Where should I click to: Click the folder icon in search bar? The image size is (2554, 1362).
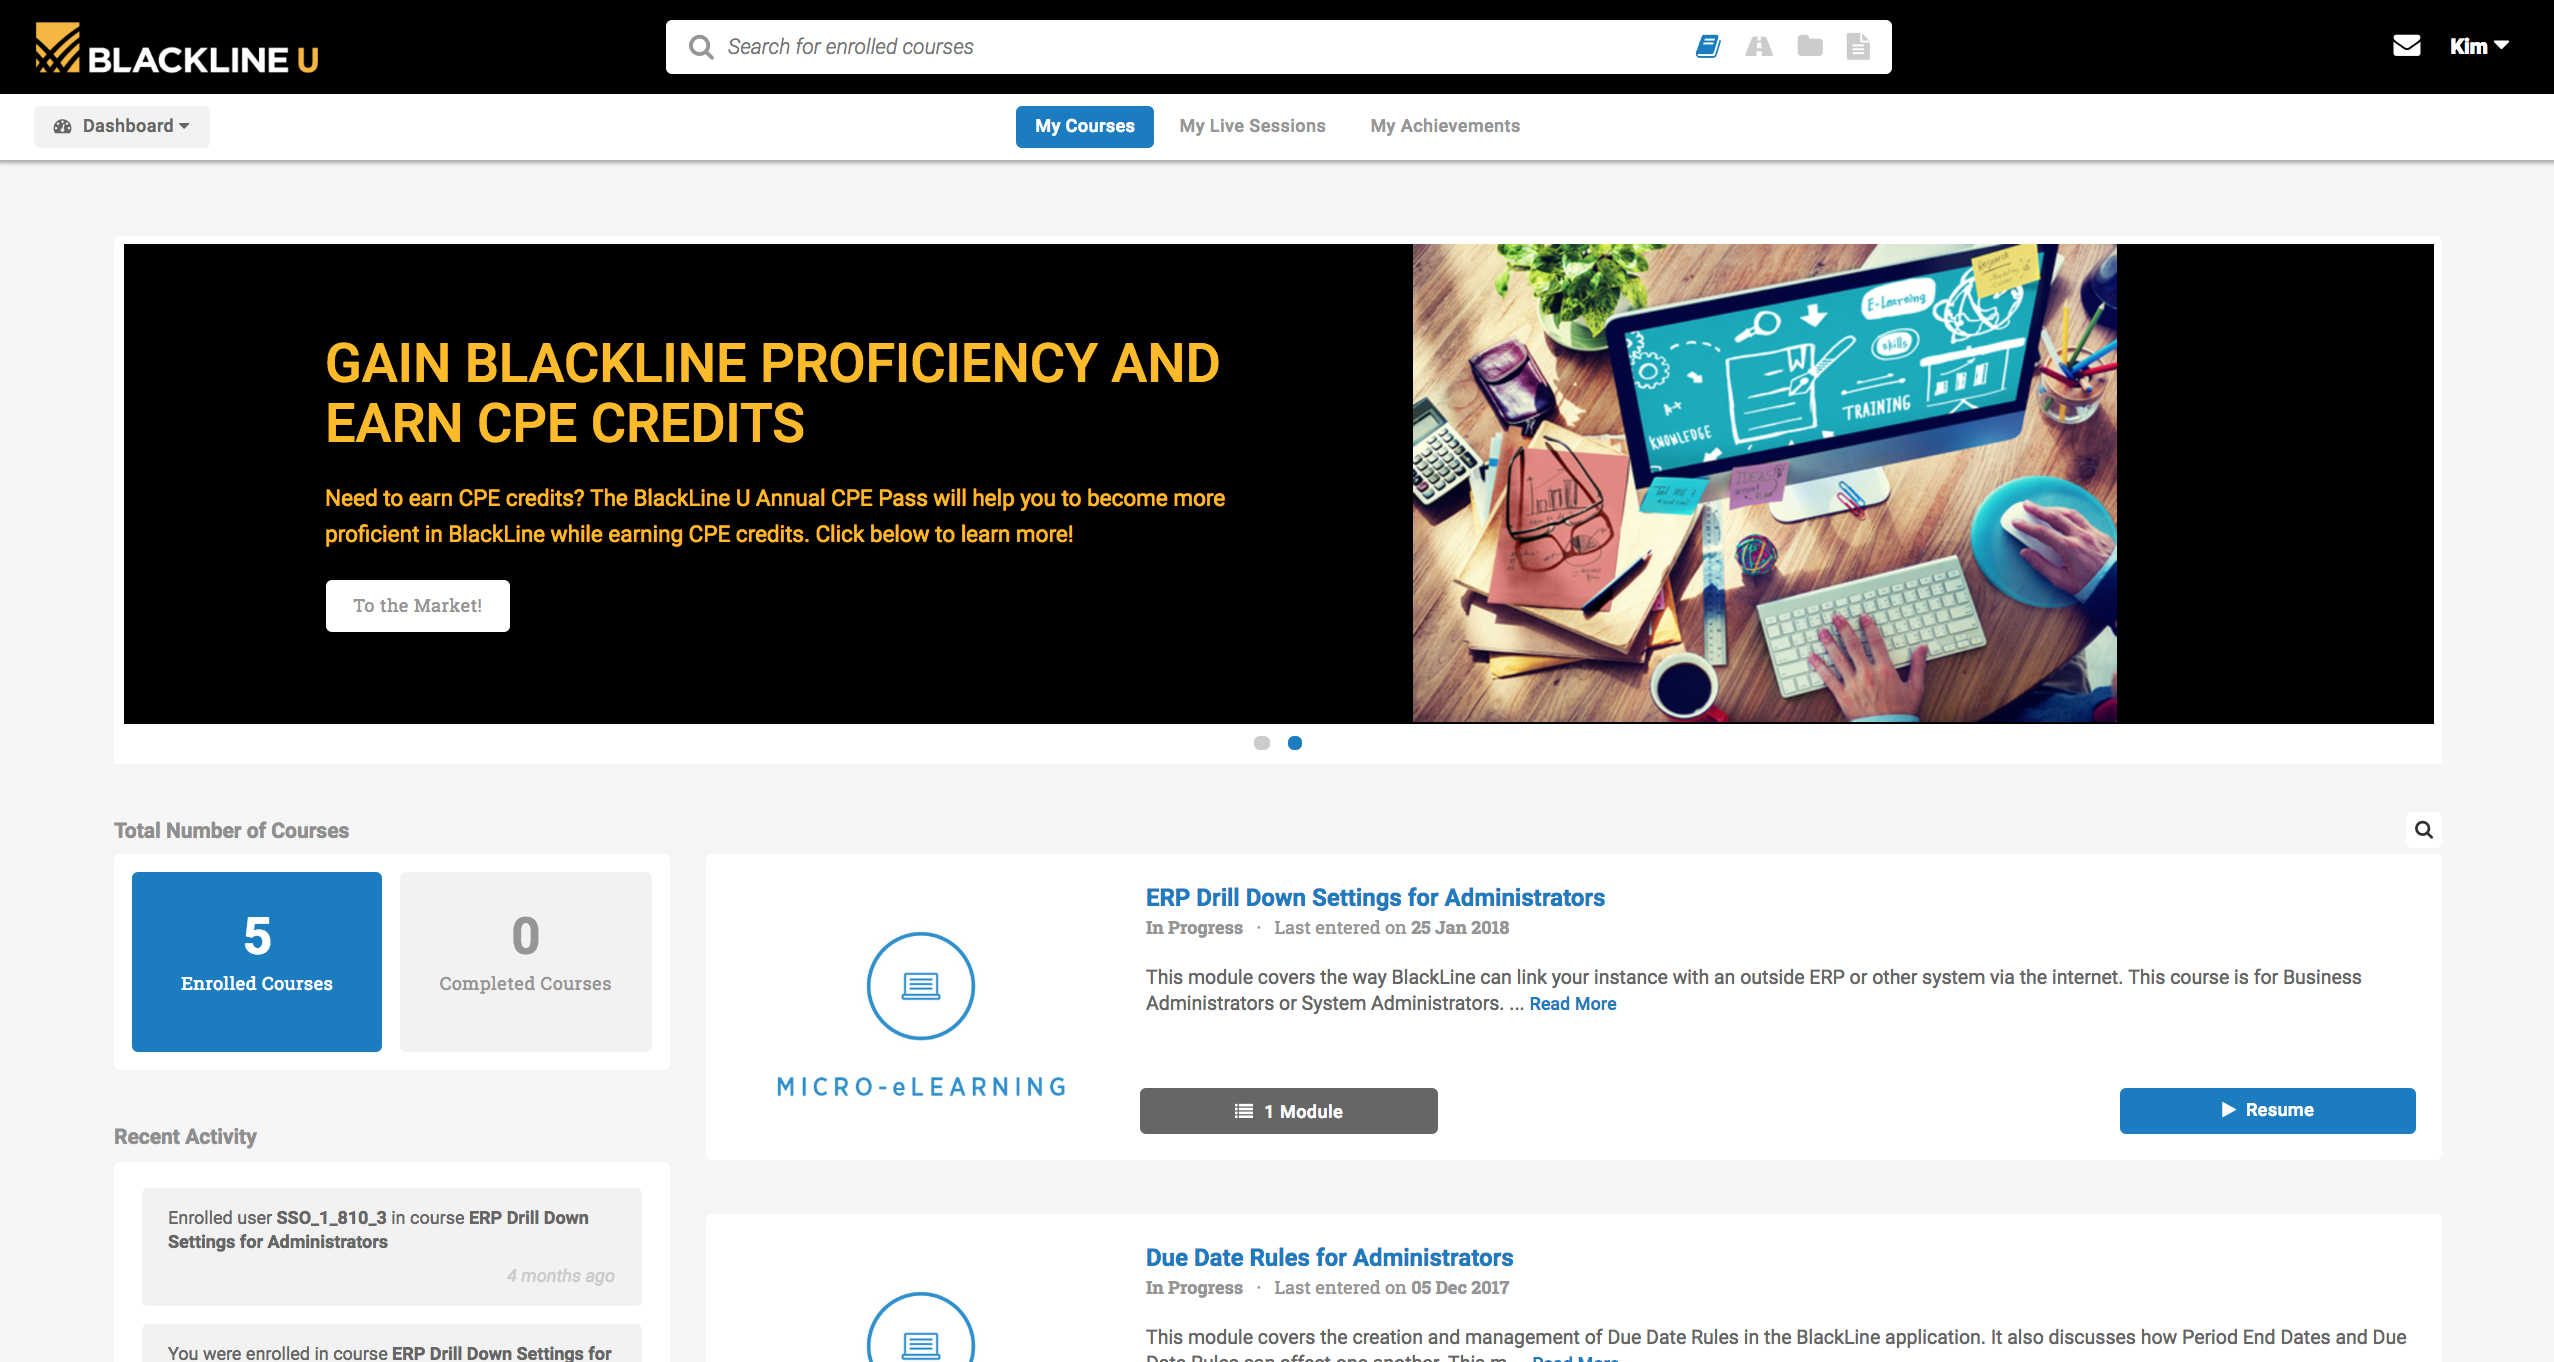(1809, 46)
